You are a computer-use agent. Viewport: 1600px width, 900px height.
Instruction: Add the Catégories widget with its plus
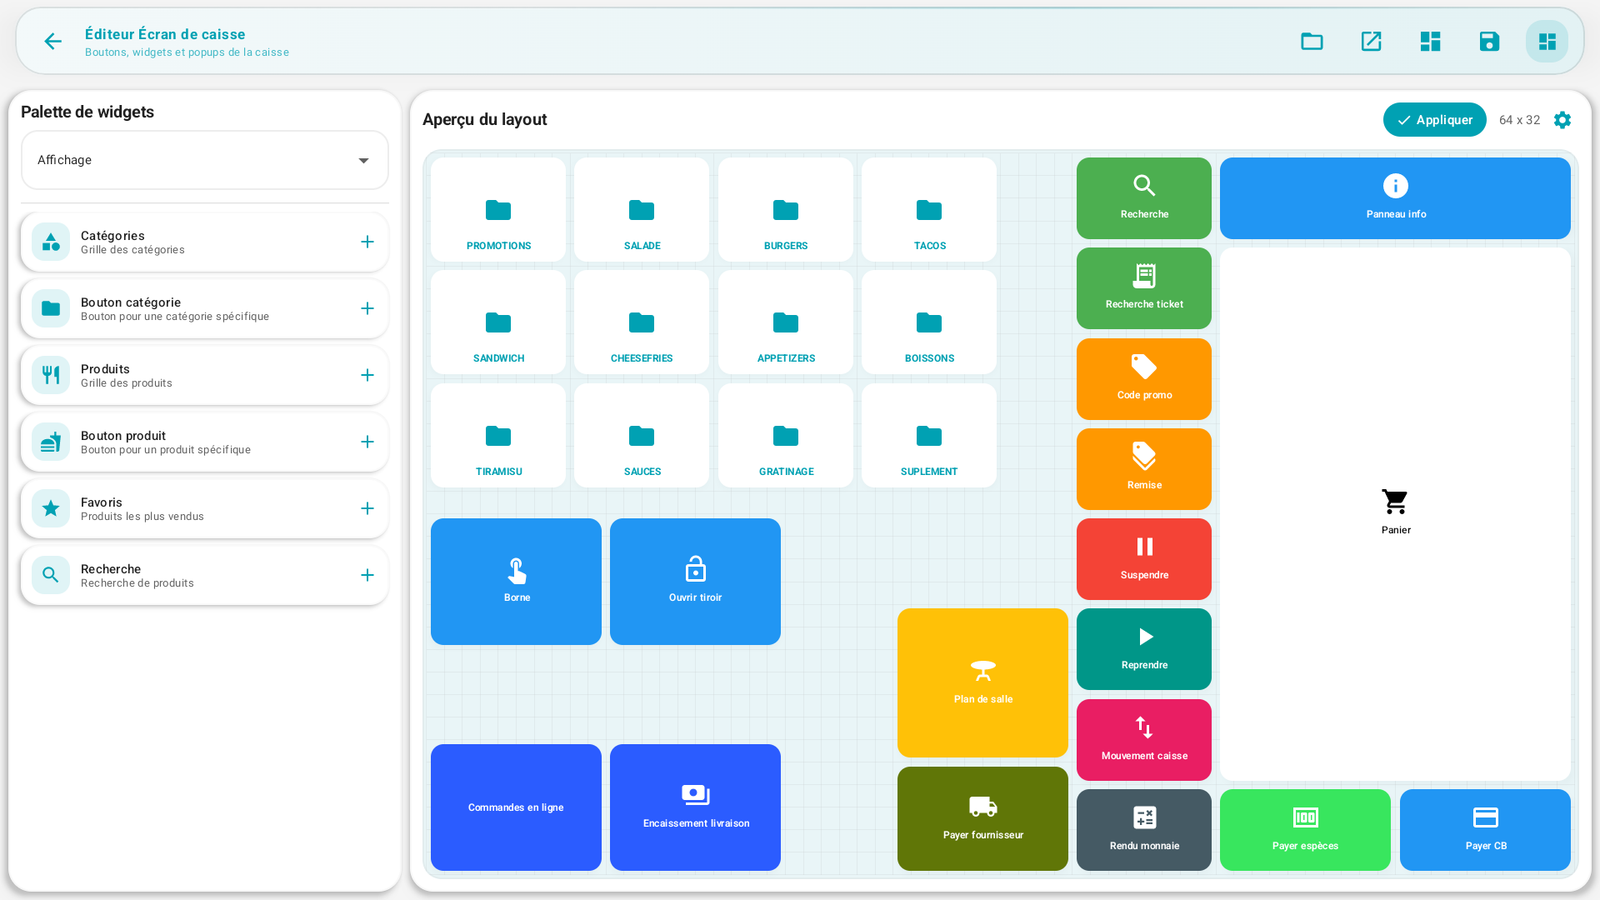367,242
